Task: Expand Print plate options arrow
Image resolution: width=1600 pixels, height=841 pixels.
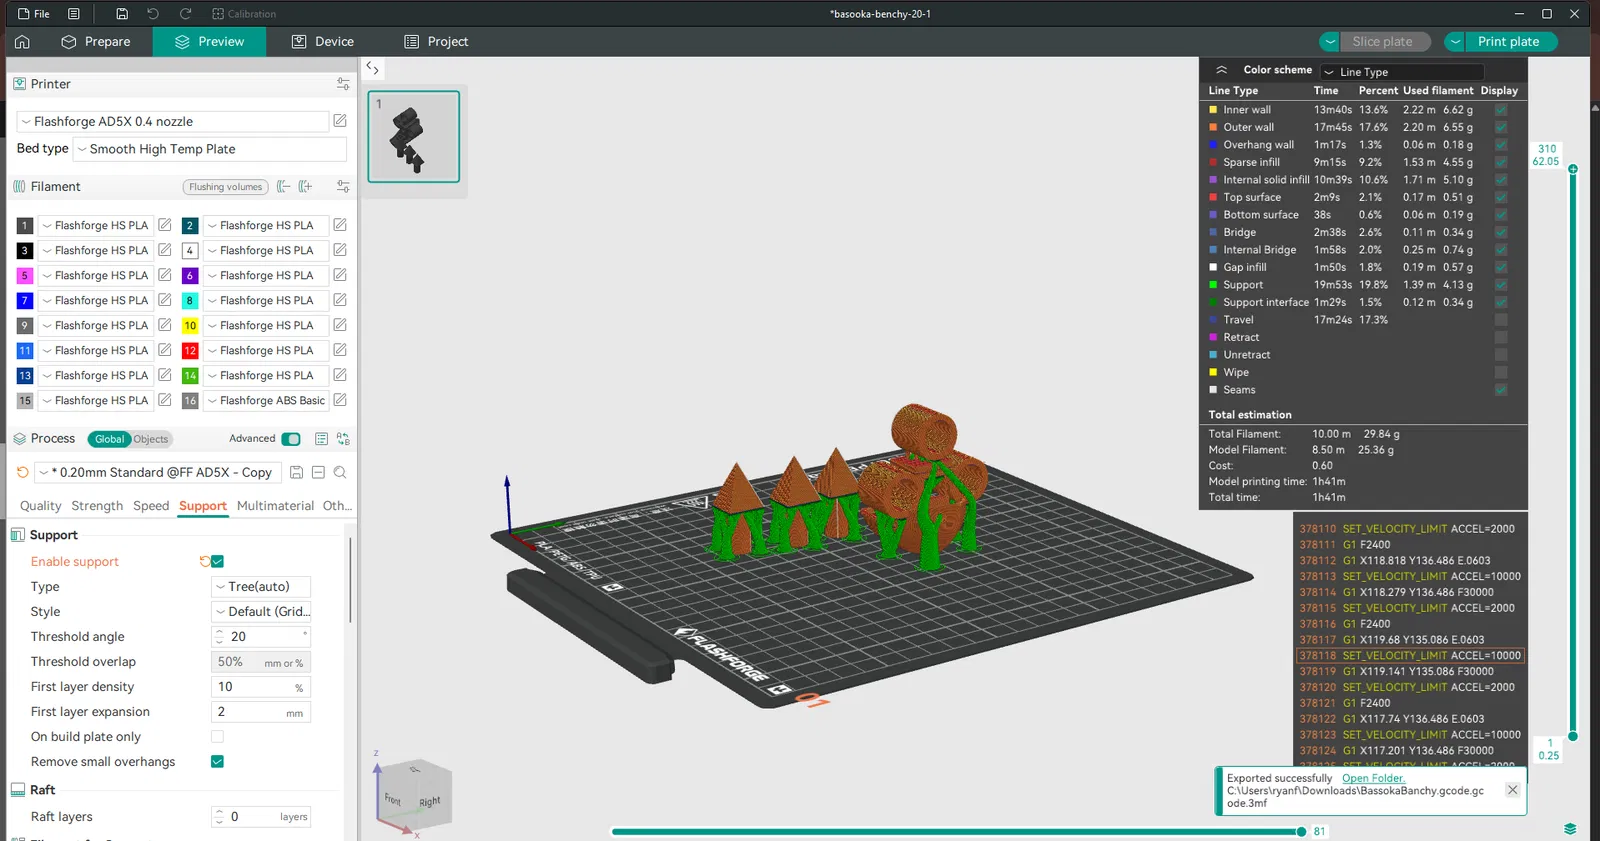Action: (1455, 42)
